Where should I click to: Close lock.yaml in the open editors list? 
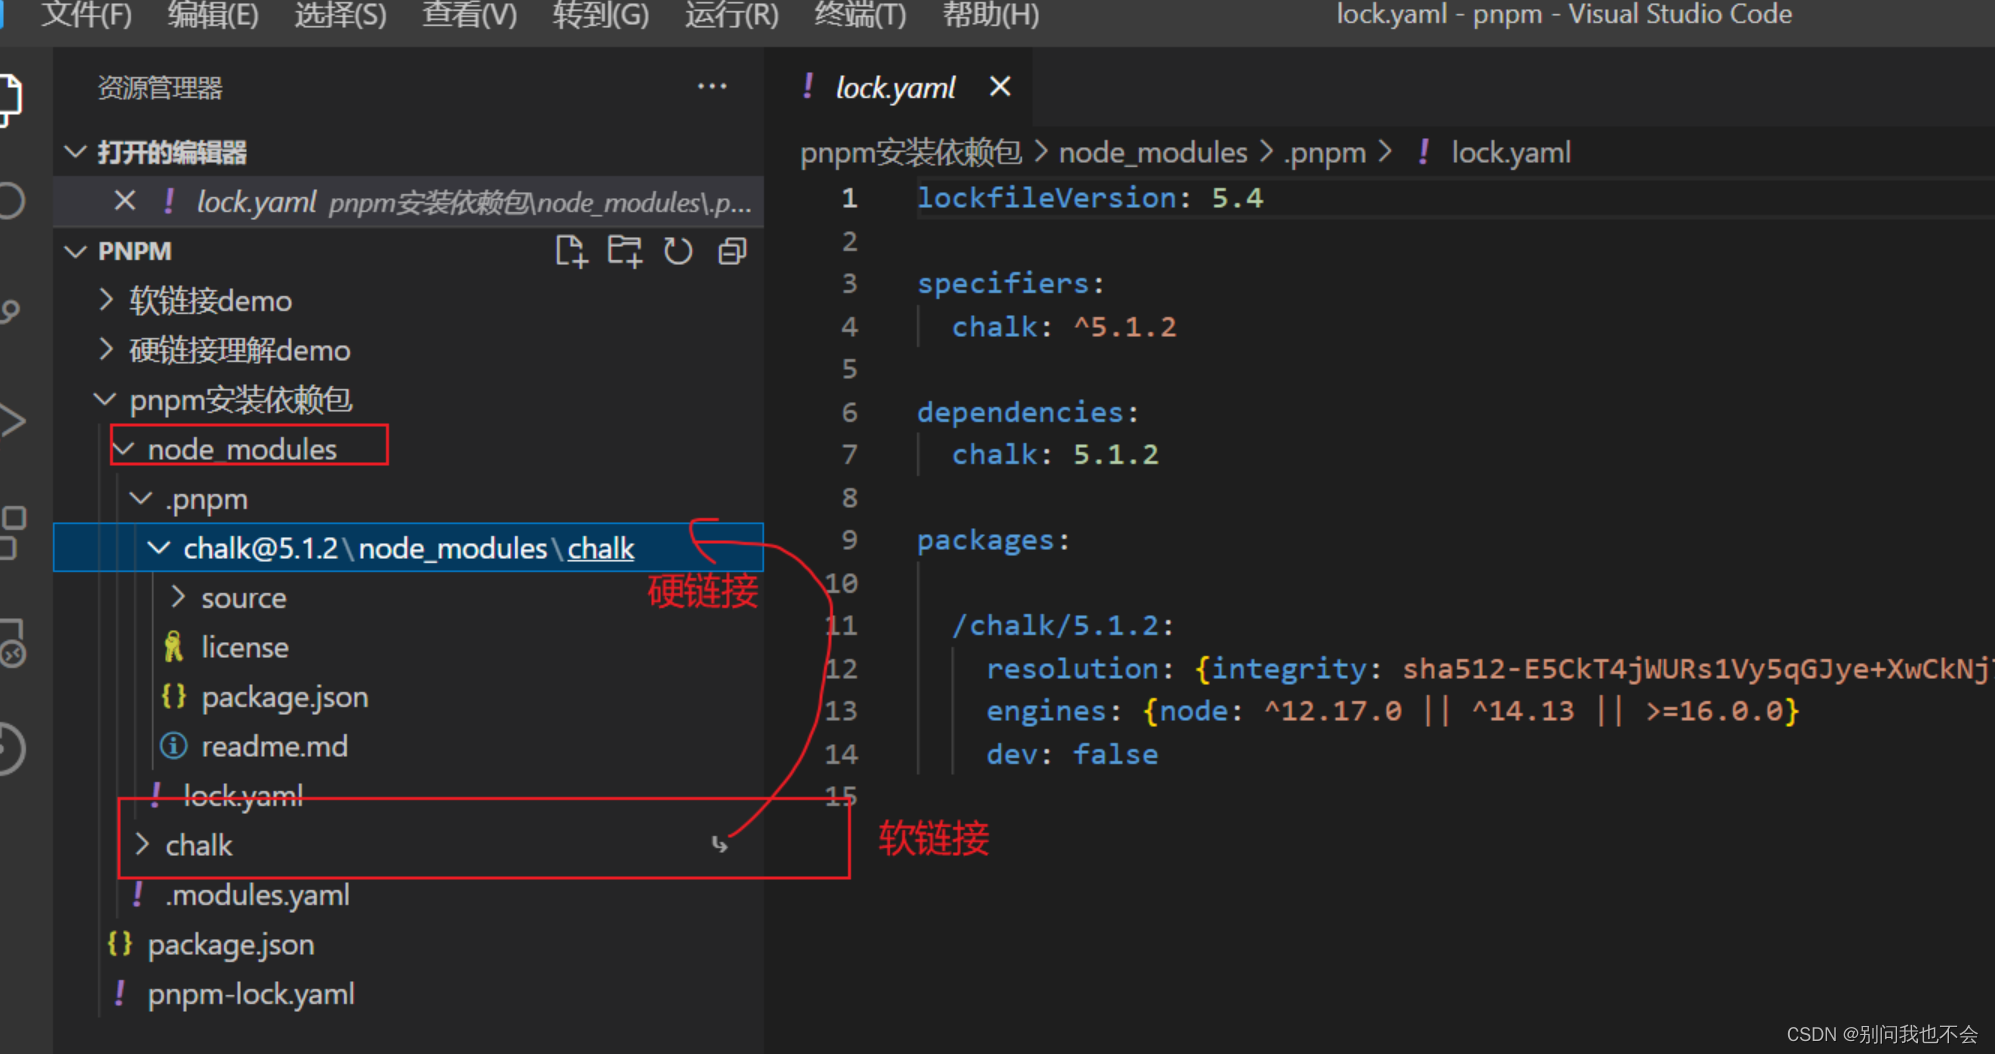pos(125,201)
